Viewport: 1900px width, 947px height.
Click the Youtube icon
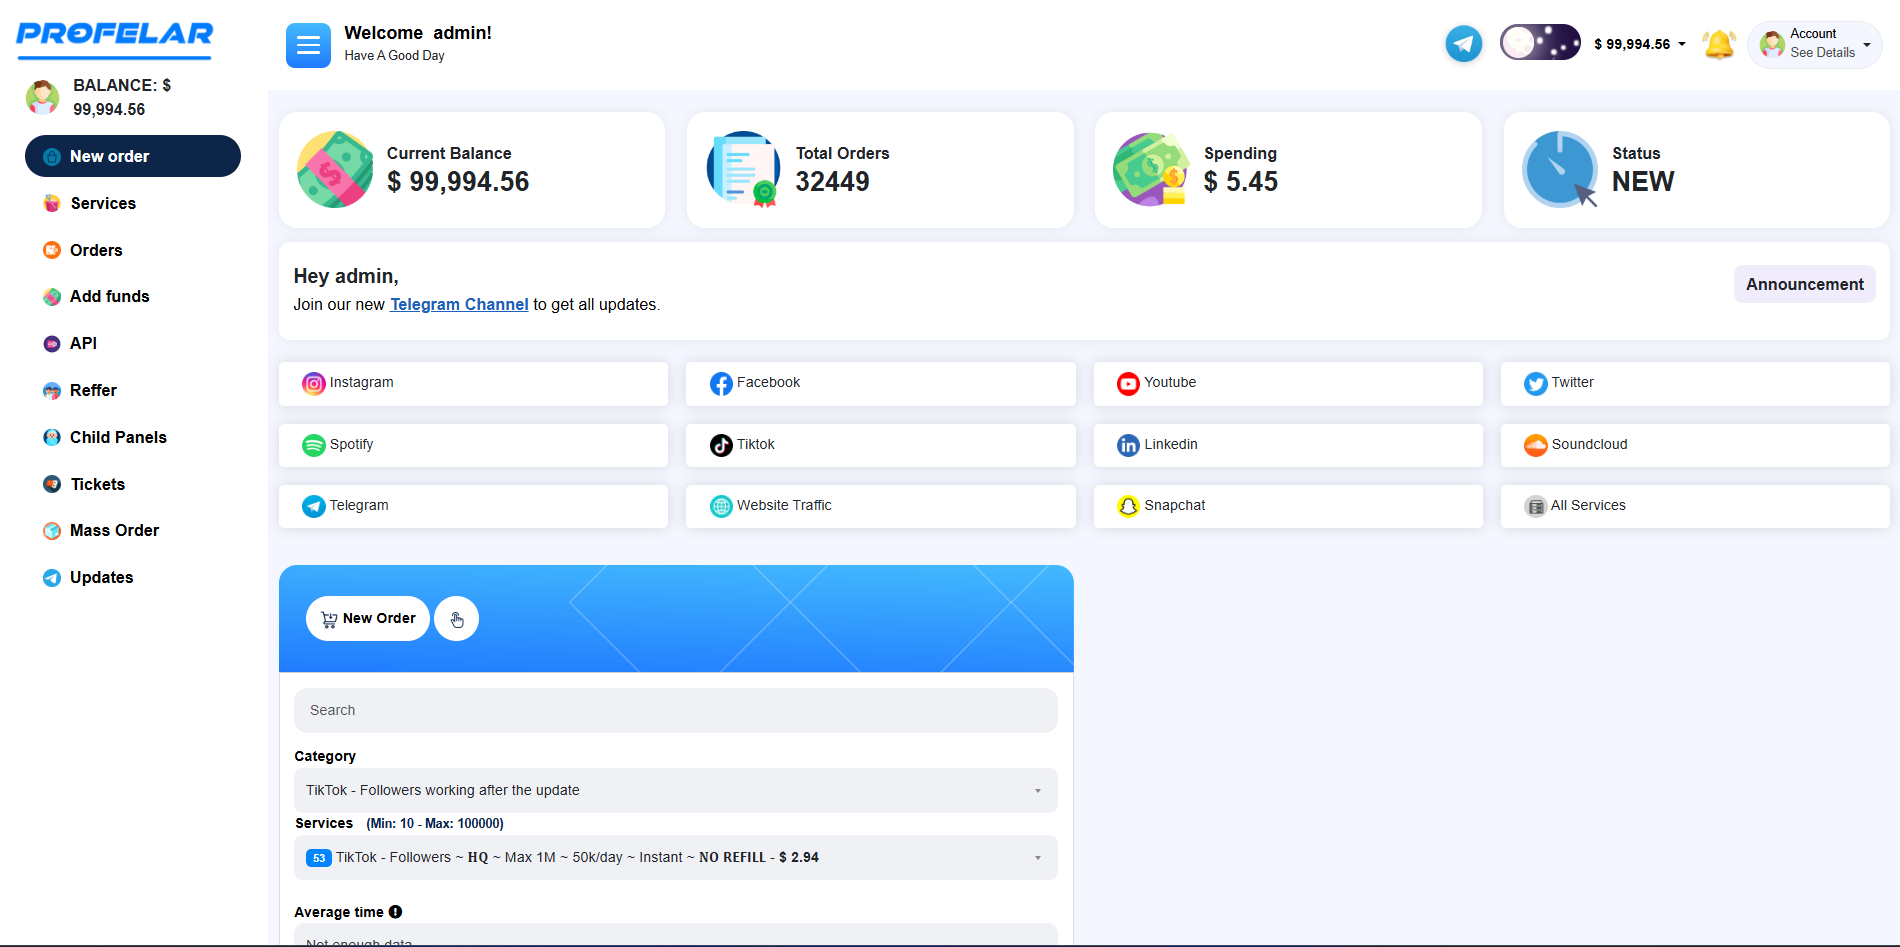click(x=1128, y=384)
